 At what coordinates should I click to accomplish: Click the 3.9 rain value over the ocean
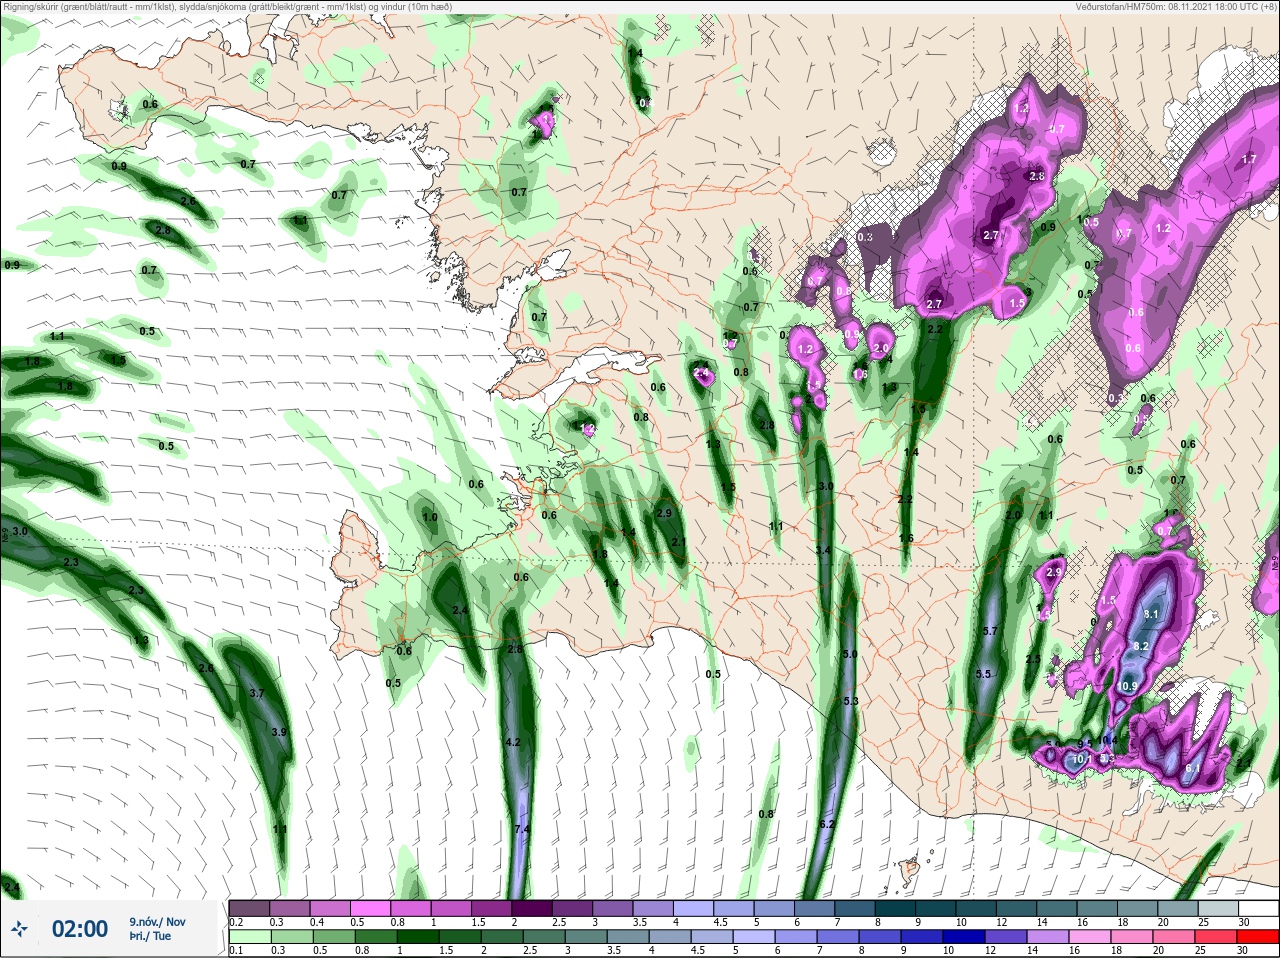point(279,732)
